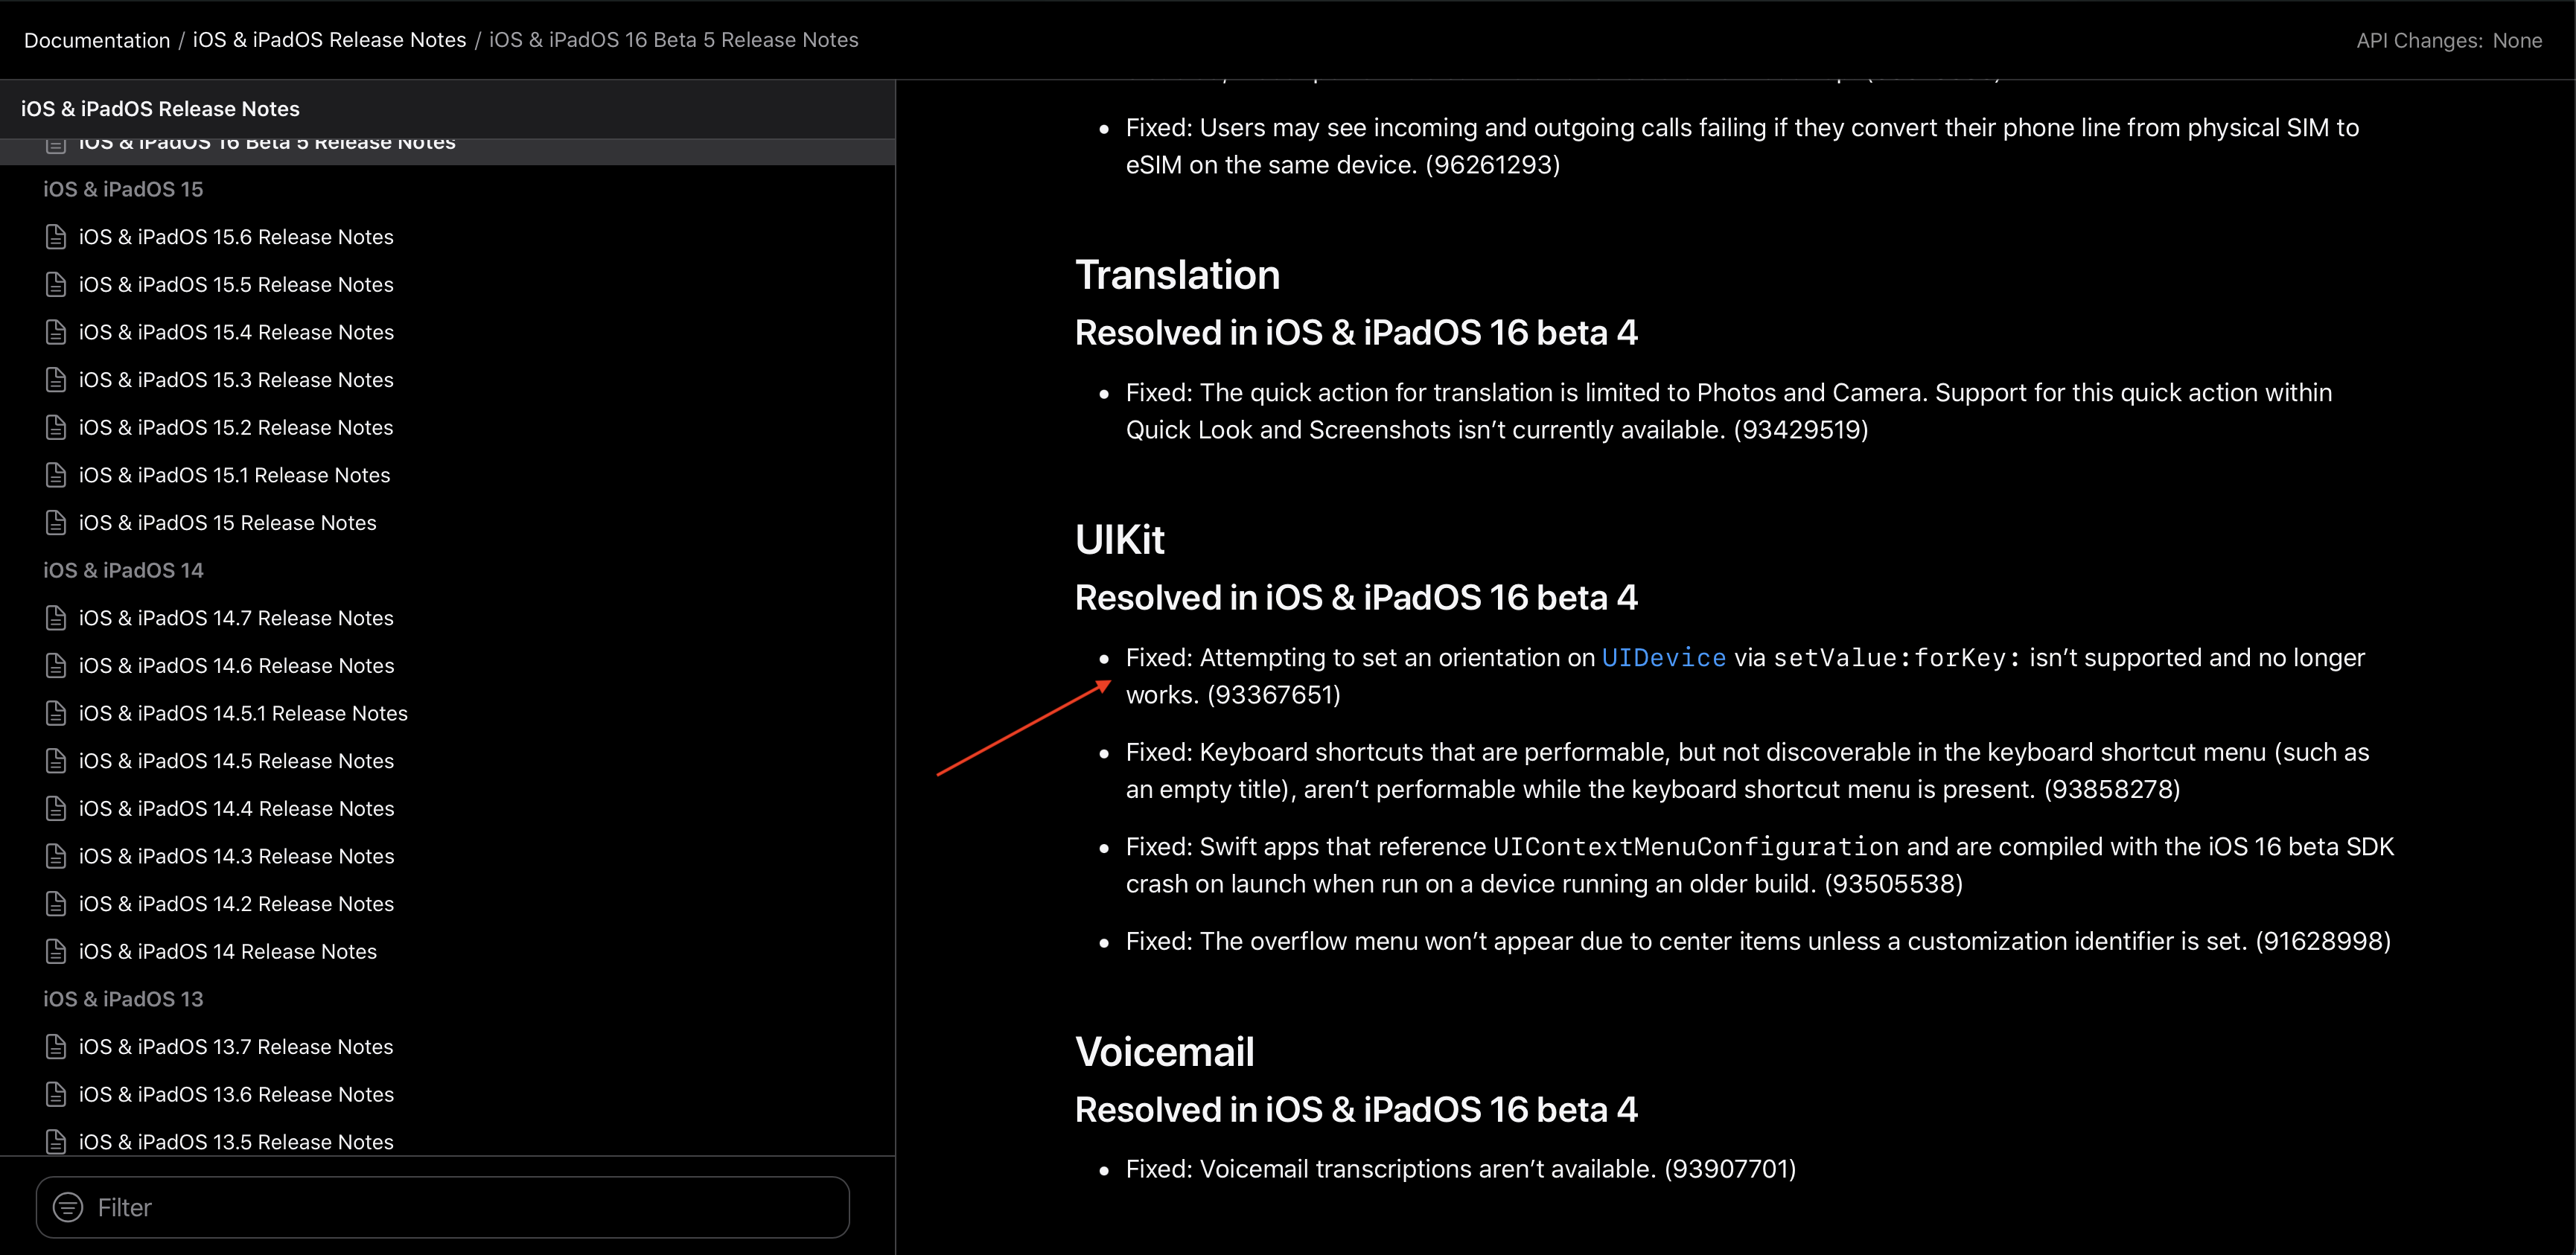
Task: Click the Filter input field
Action: (x=442, y=1207)
